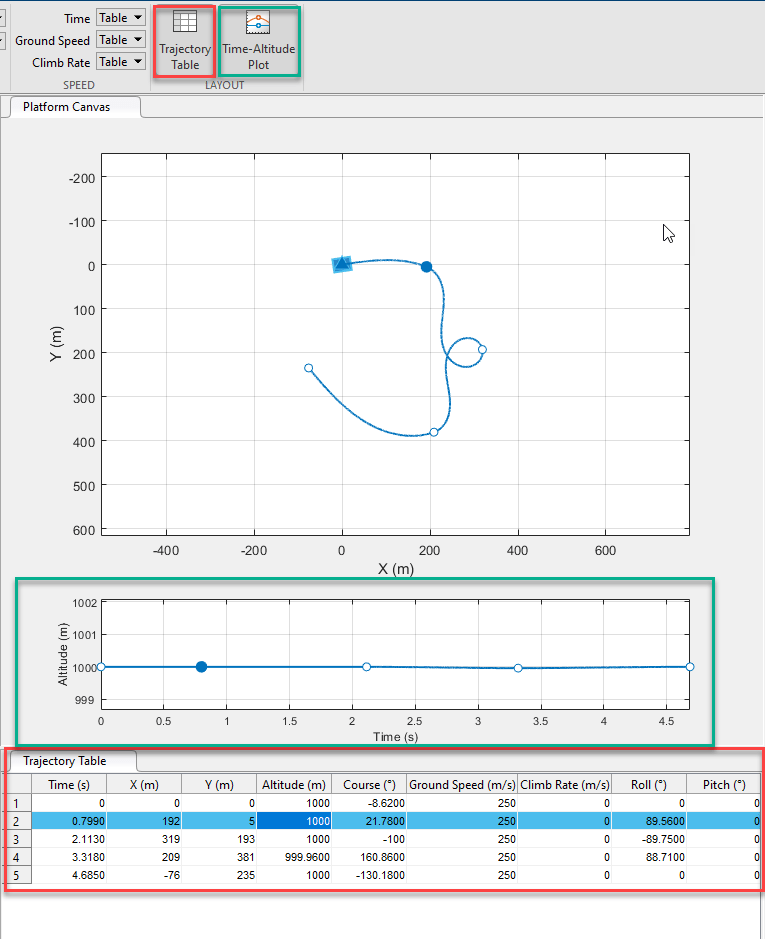This screenshot has width=765, height=939.
Task: Click the Time (s) column header
Action: (69, 784)
